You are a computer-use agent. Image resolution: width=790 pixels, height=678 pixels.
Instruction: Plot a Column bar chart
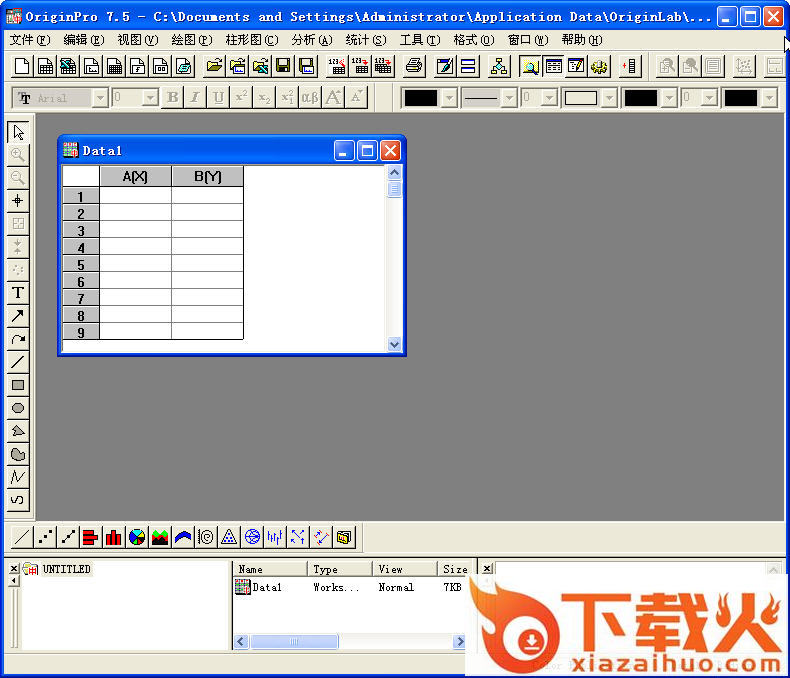(114, 537)
